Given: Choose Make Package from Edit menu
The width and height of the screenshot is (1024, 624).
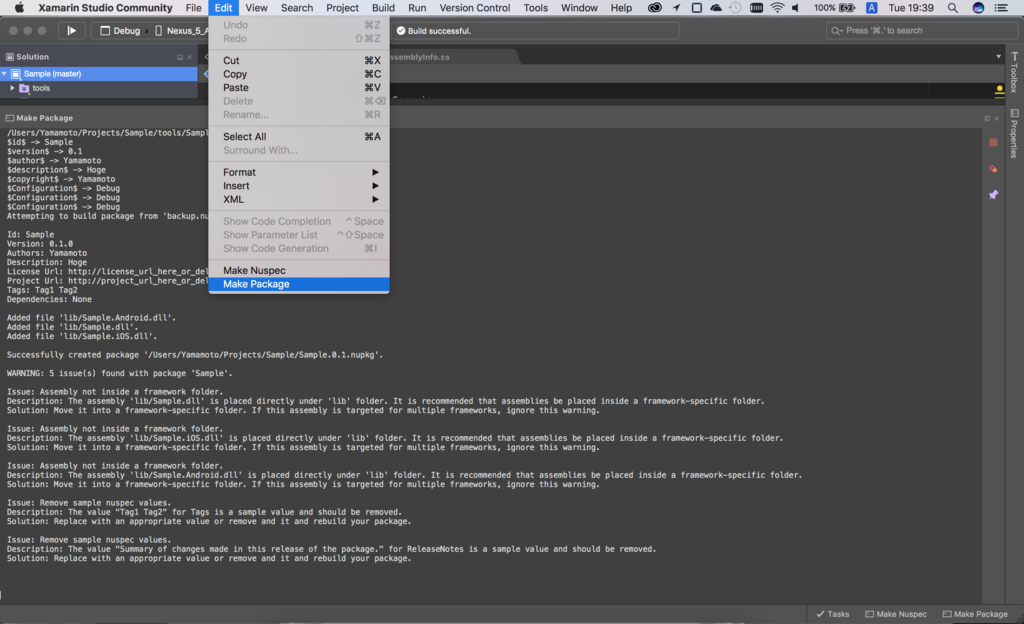Looking at the screenshot, I should pos(299,284).
